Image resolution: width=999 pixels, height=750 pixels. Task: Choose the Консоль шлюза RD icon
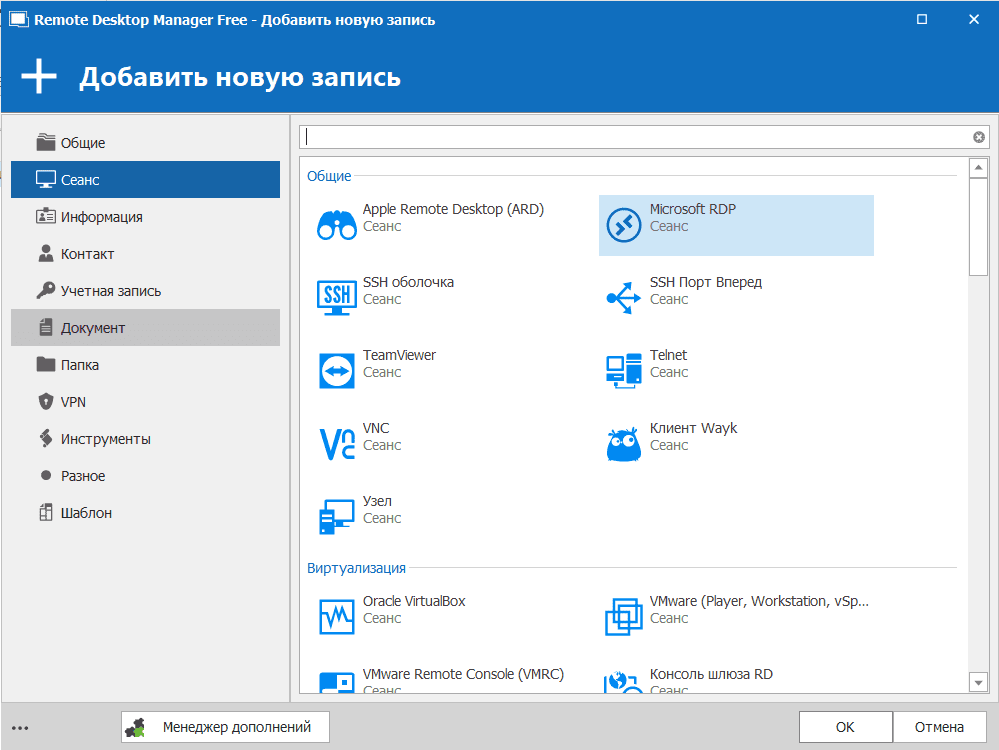tap(623, 682)
